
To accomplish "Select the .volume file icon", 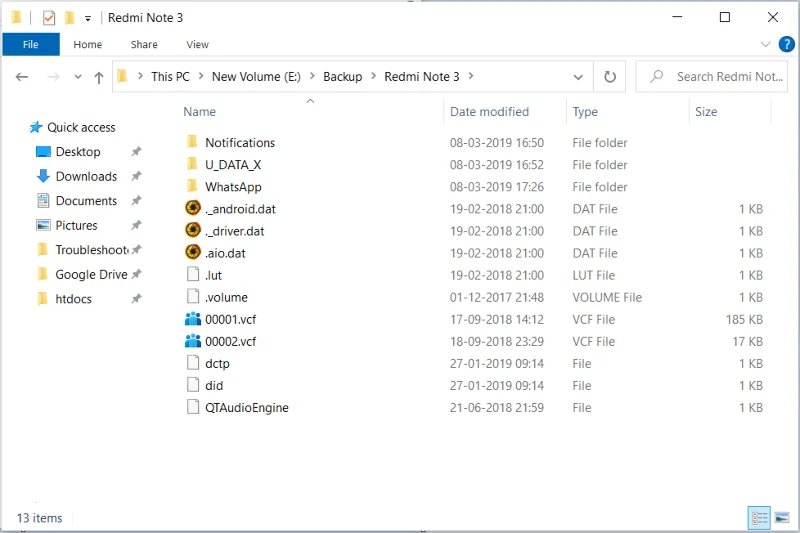I will pyautogui.click(x=193, y=296).
